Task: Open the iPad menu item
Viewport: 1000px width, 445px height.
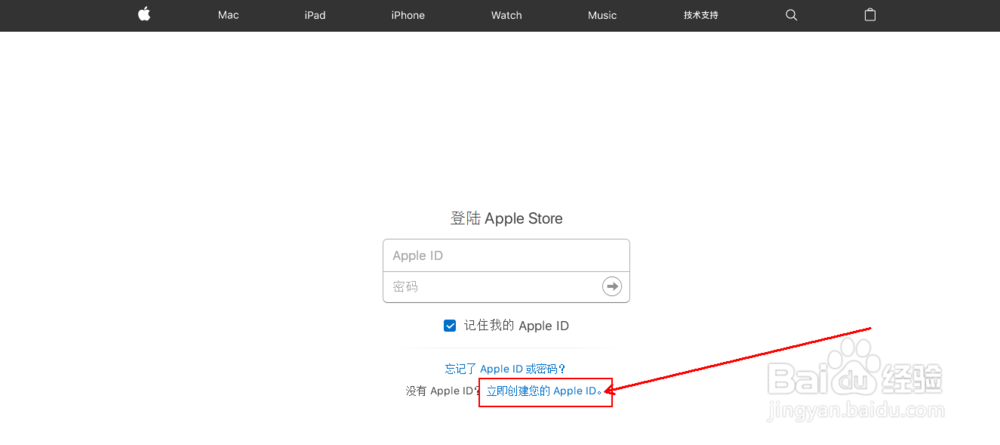Action: click(315, 15)
